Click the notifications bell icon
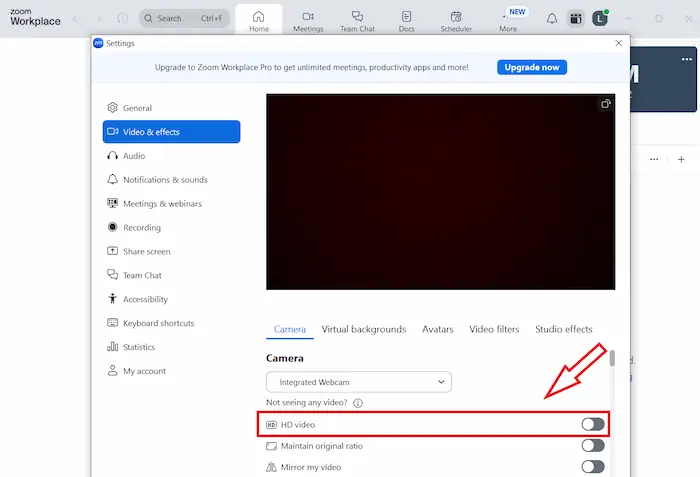 coord(552,18)
